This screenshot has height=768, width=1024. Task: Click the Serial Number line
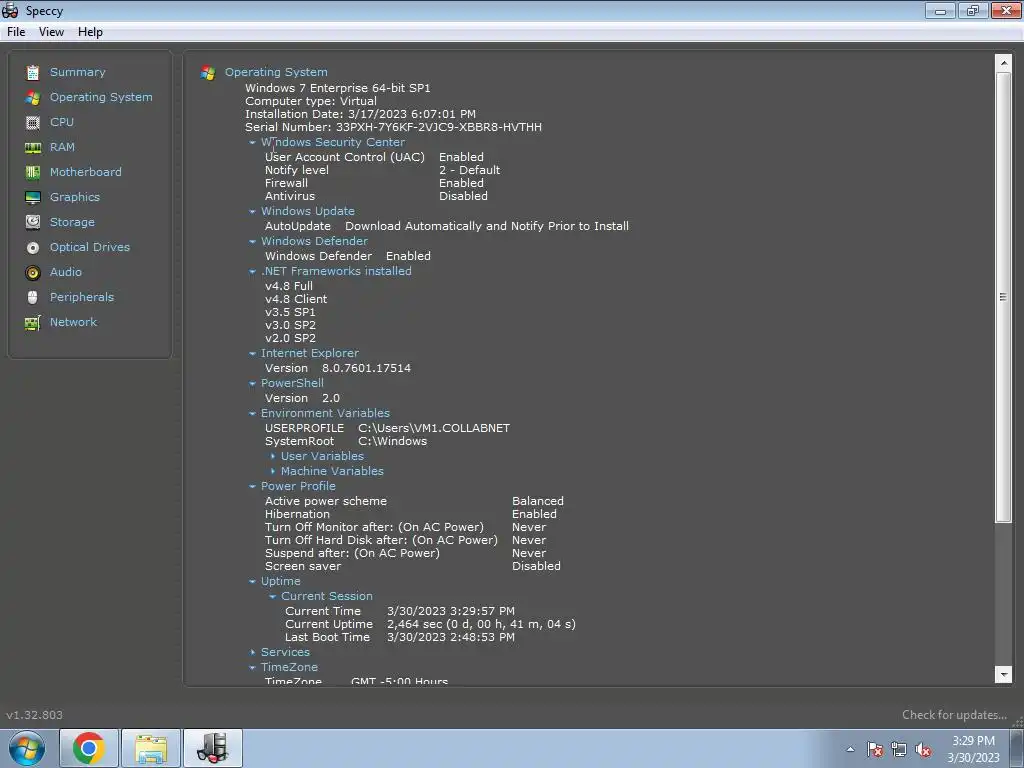tap(393, 127)
